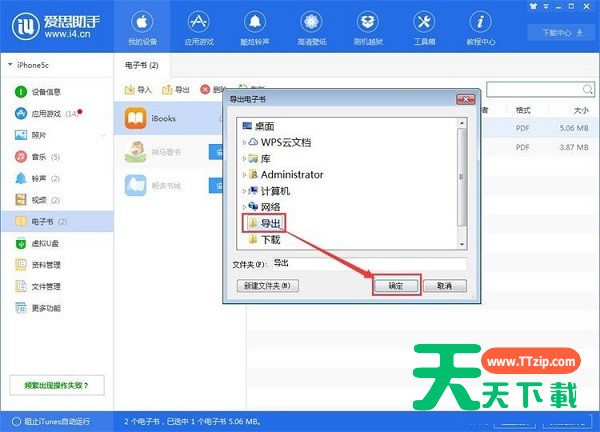Image resolution: width=600 pixels, height=432 pixels.
Task: Open the 高清壁纸 wallpapers section
Action: (311, 28)
